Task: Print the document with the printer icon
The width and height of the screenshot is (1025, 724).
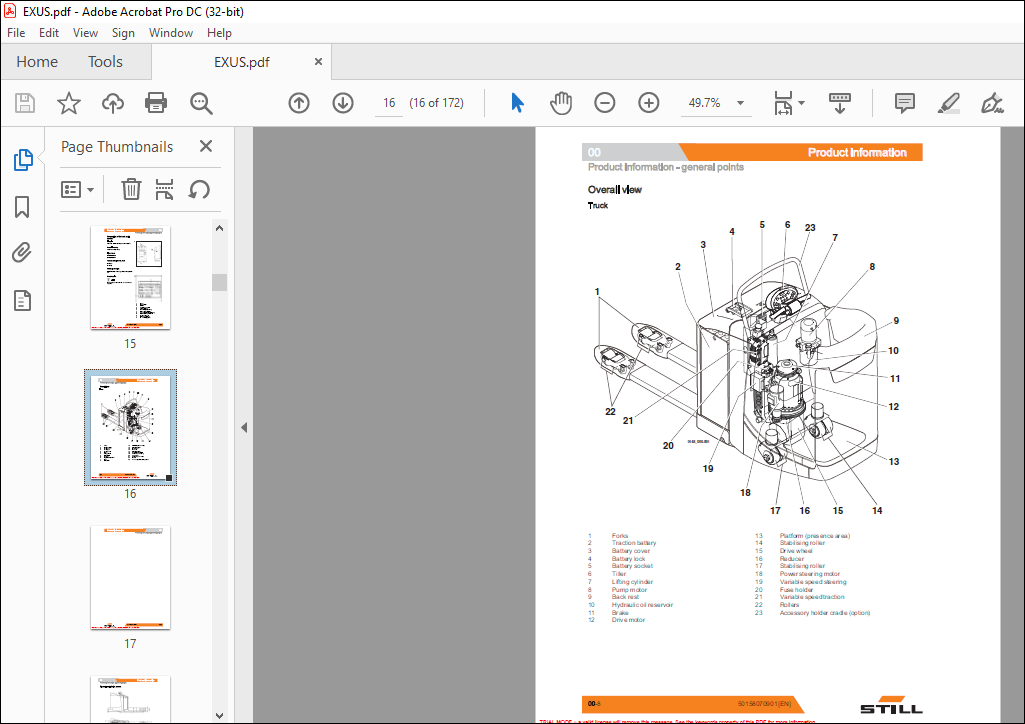Action: click(156, 103)
